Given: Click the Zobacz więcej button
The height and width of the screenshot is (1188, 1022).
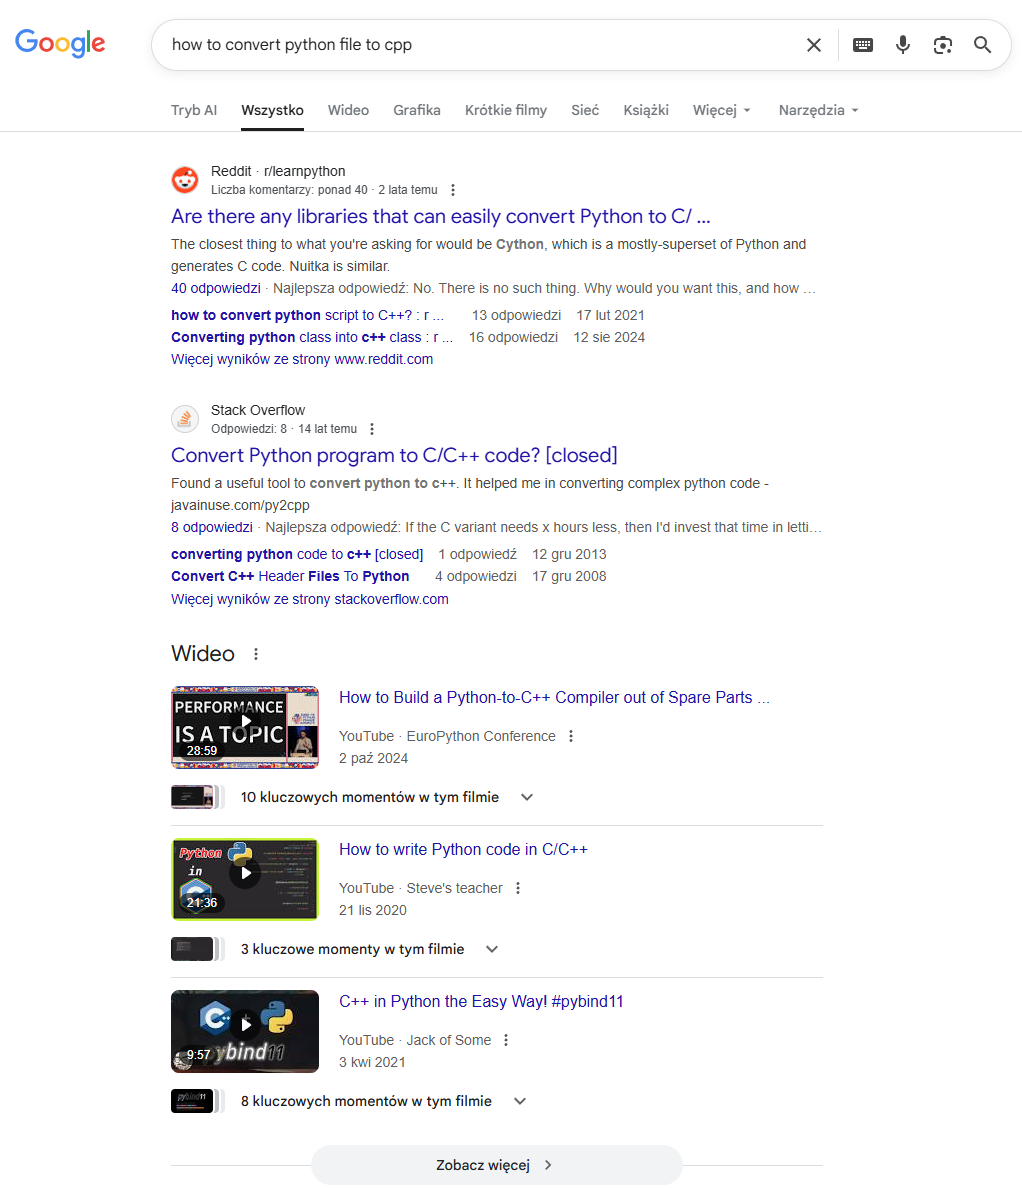Looking at the screenshot, I should click(x=496, y=1165).
